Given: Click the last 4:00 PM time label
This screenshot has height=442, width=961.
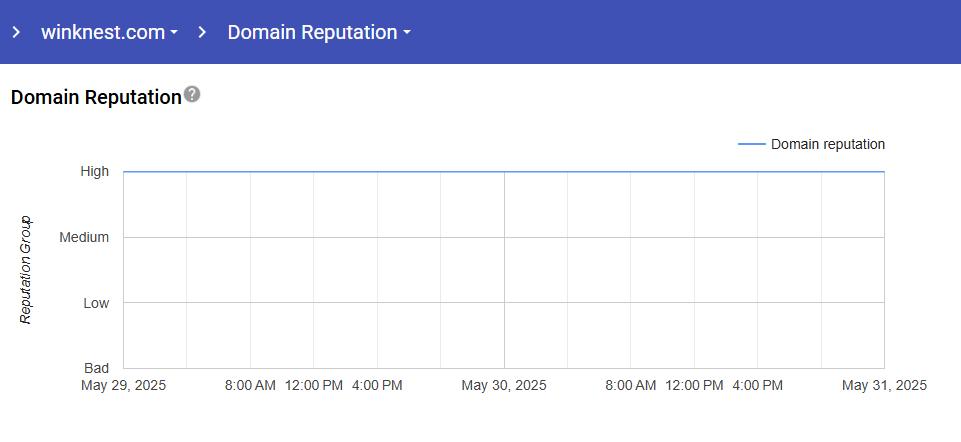Looking at the screenshot, I should tap(757, 385).
